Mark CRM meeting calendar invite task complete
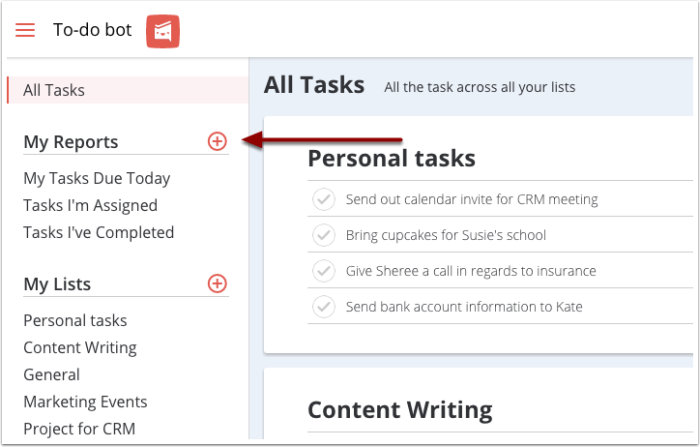The height and width of the screenshot is (447, 700). point(324,199)
